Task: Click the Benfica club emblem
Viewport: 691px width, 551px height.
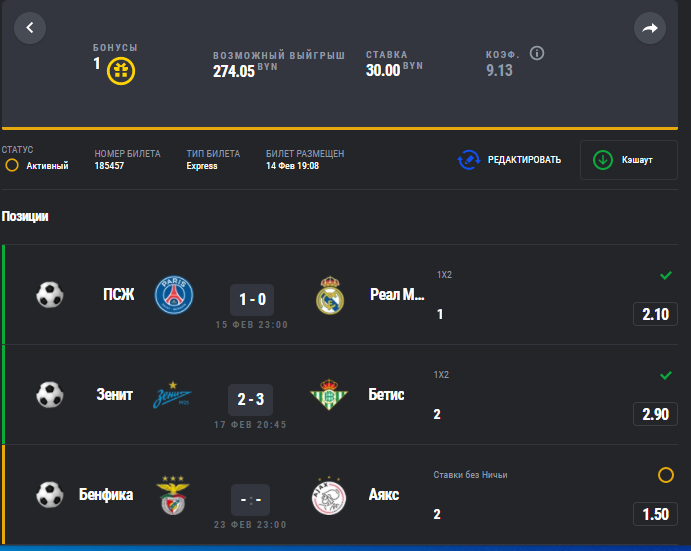Action: (173, 495)
